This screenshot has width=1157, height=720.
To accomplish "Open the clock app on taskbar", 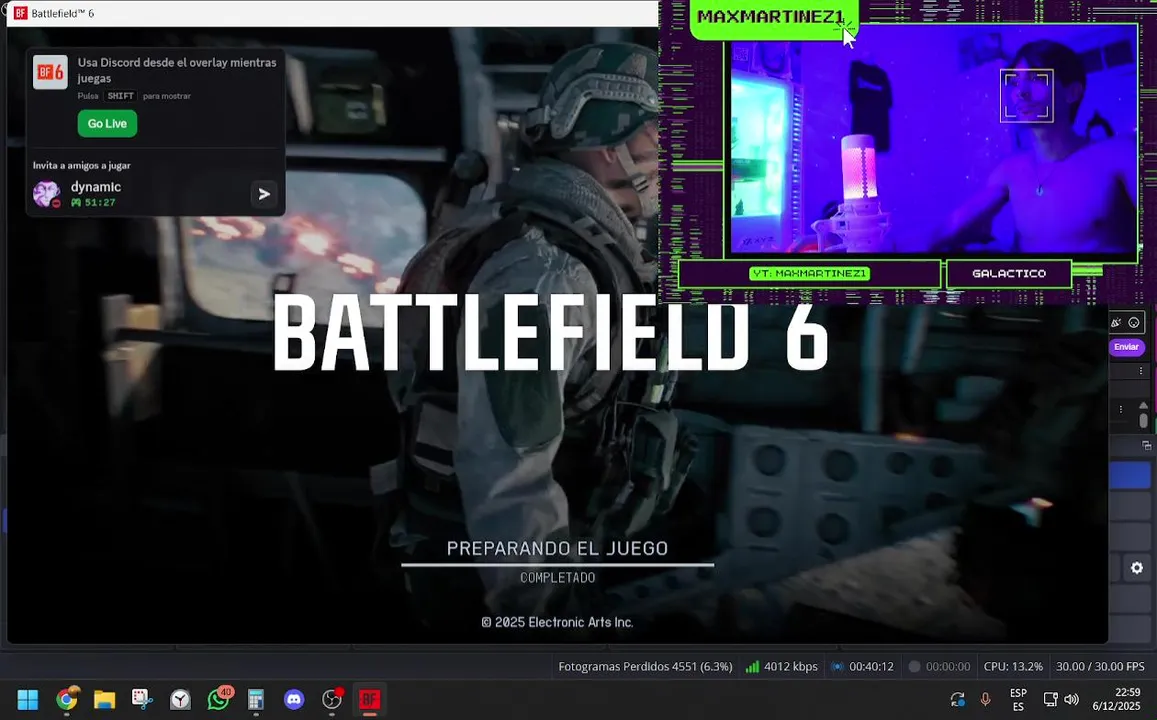I will pyautogui.click(x=180, y=699).
